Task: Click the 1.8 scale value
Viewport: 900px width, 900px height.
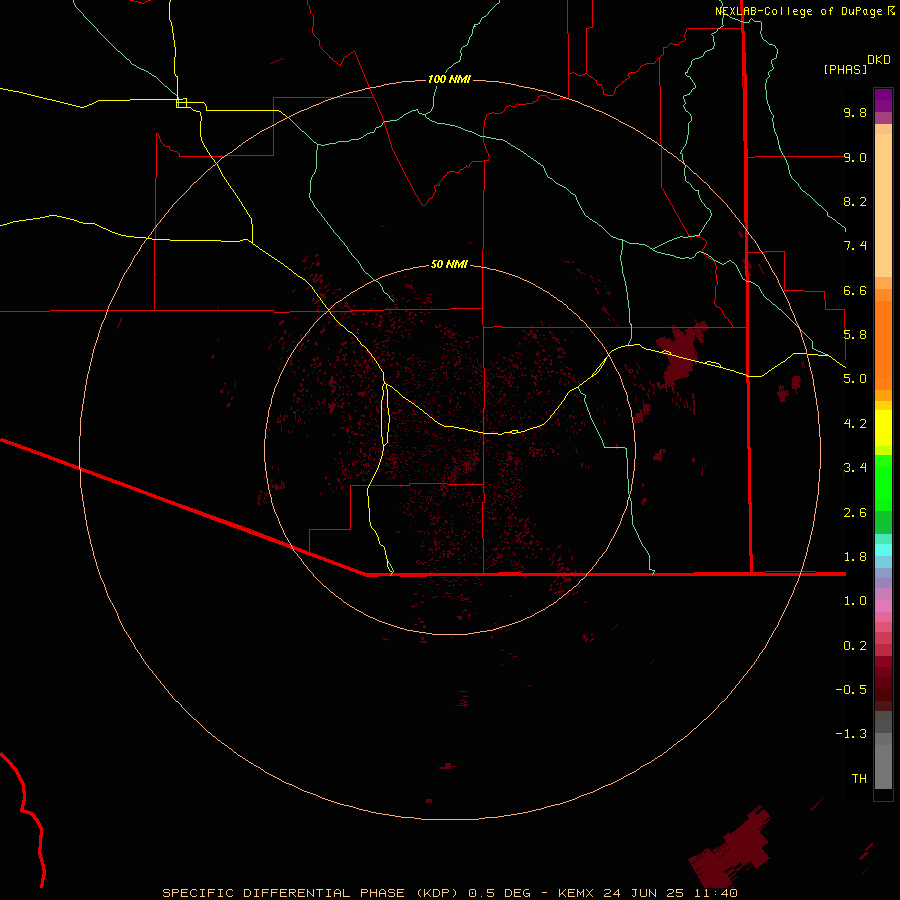Action: [855, 557]
